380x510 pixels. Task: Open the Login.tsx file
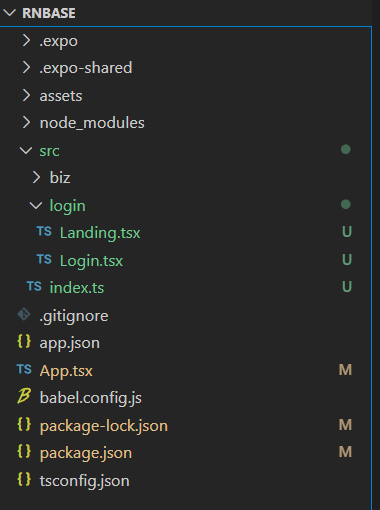click(x=91, y=261)
